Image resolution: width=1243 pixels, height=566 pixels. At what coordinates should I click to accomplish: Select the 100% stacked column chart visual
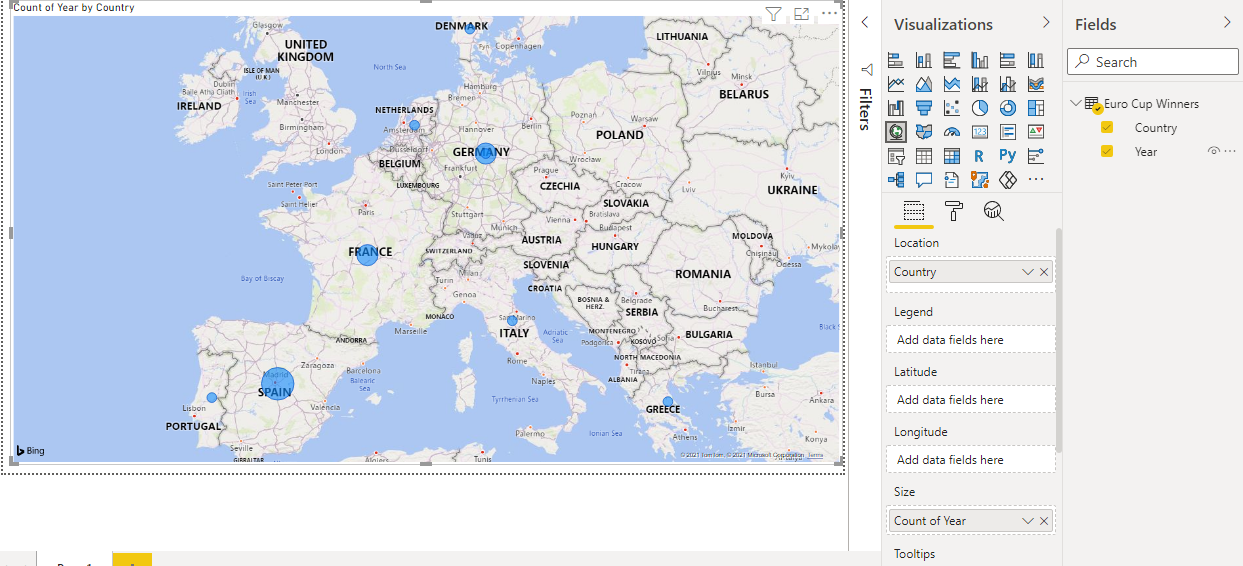coord(1036,60)
